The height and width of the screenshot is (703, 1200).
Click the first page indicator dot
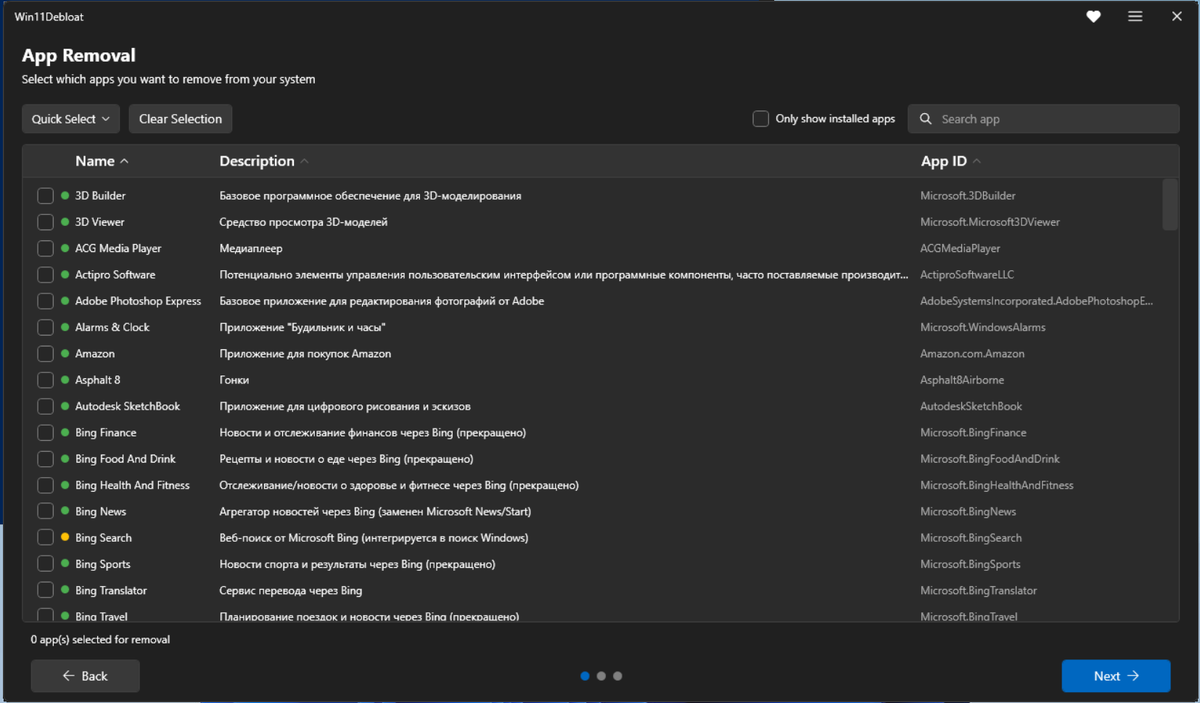[585, 676]
